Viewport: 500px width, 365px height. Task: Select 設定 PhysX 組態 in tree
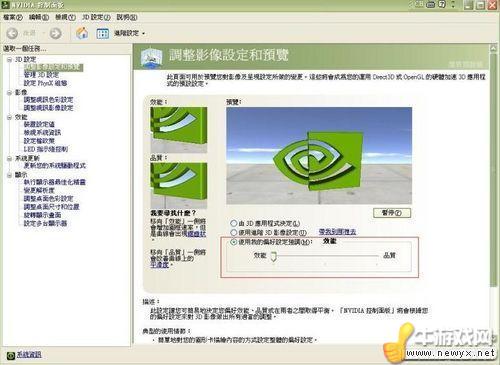point(45,83)
